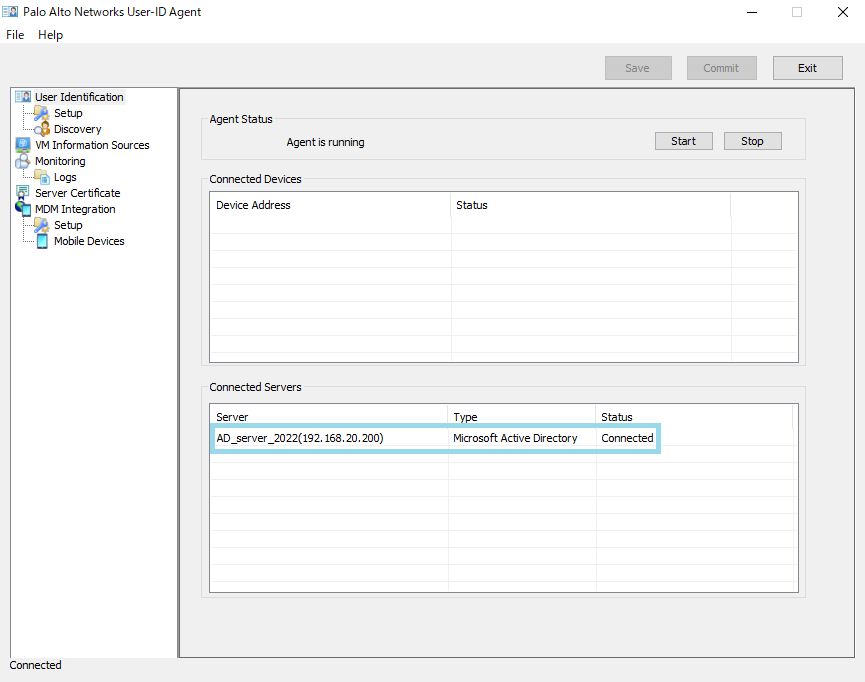
Task: Click the Server Certificate icon
Action: 23,193
